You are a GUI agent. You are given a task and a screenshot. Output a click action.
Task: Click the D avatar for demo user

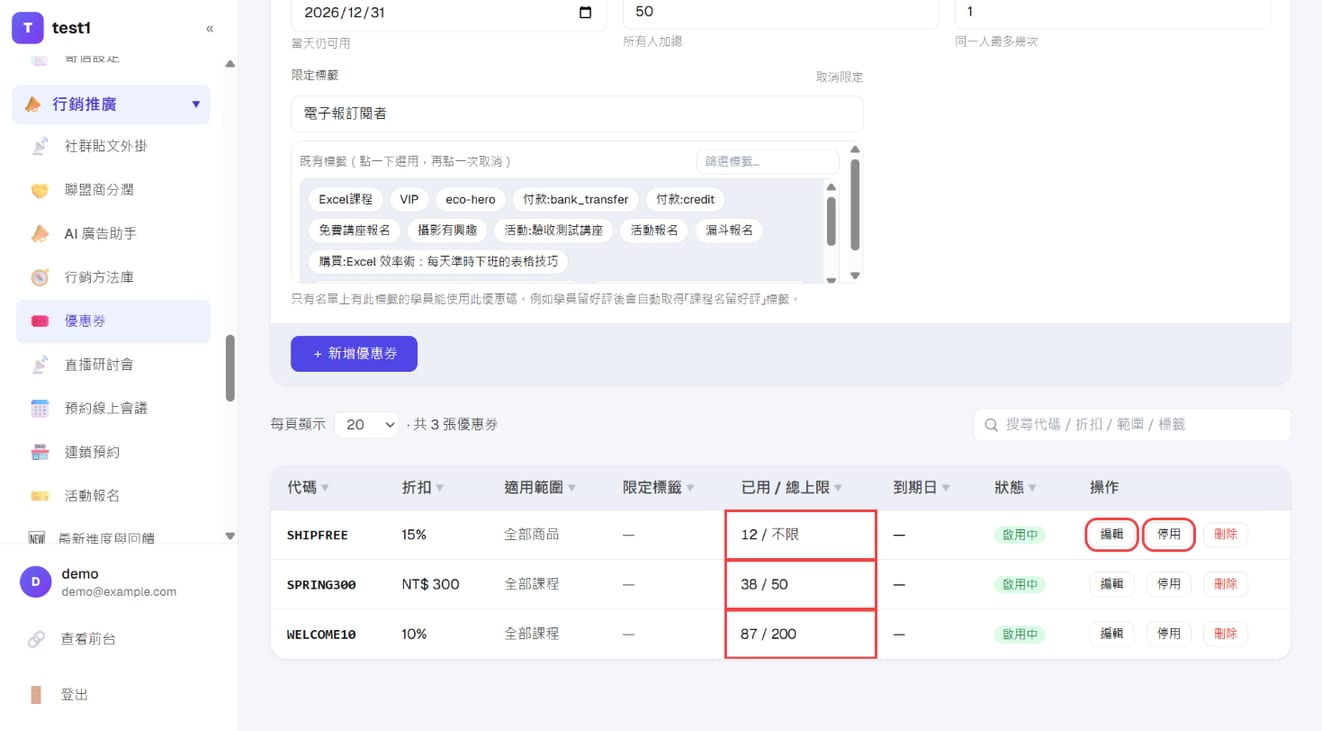[x=36, y=582]
